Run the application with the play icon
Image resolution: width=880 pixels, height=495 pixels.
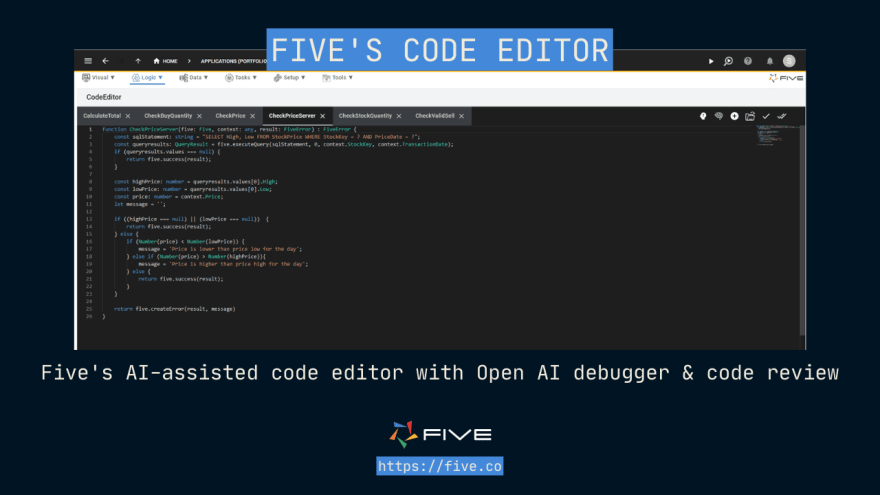(x=711, y=61)
